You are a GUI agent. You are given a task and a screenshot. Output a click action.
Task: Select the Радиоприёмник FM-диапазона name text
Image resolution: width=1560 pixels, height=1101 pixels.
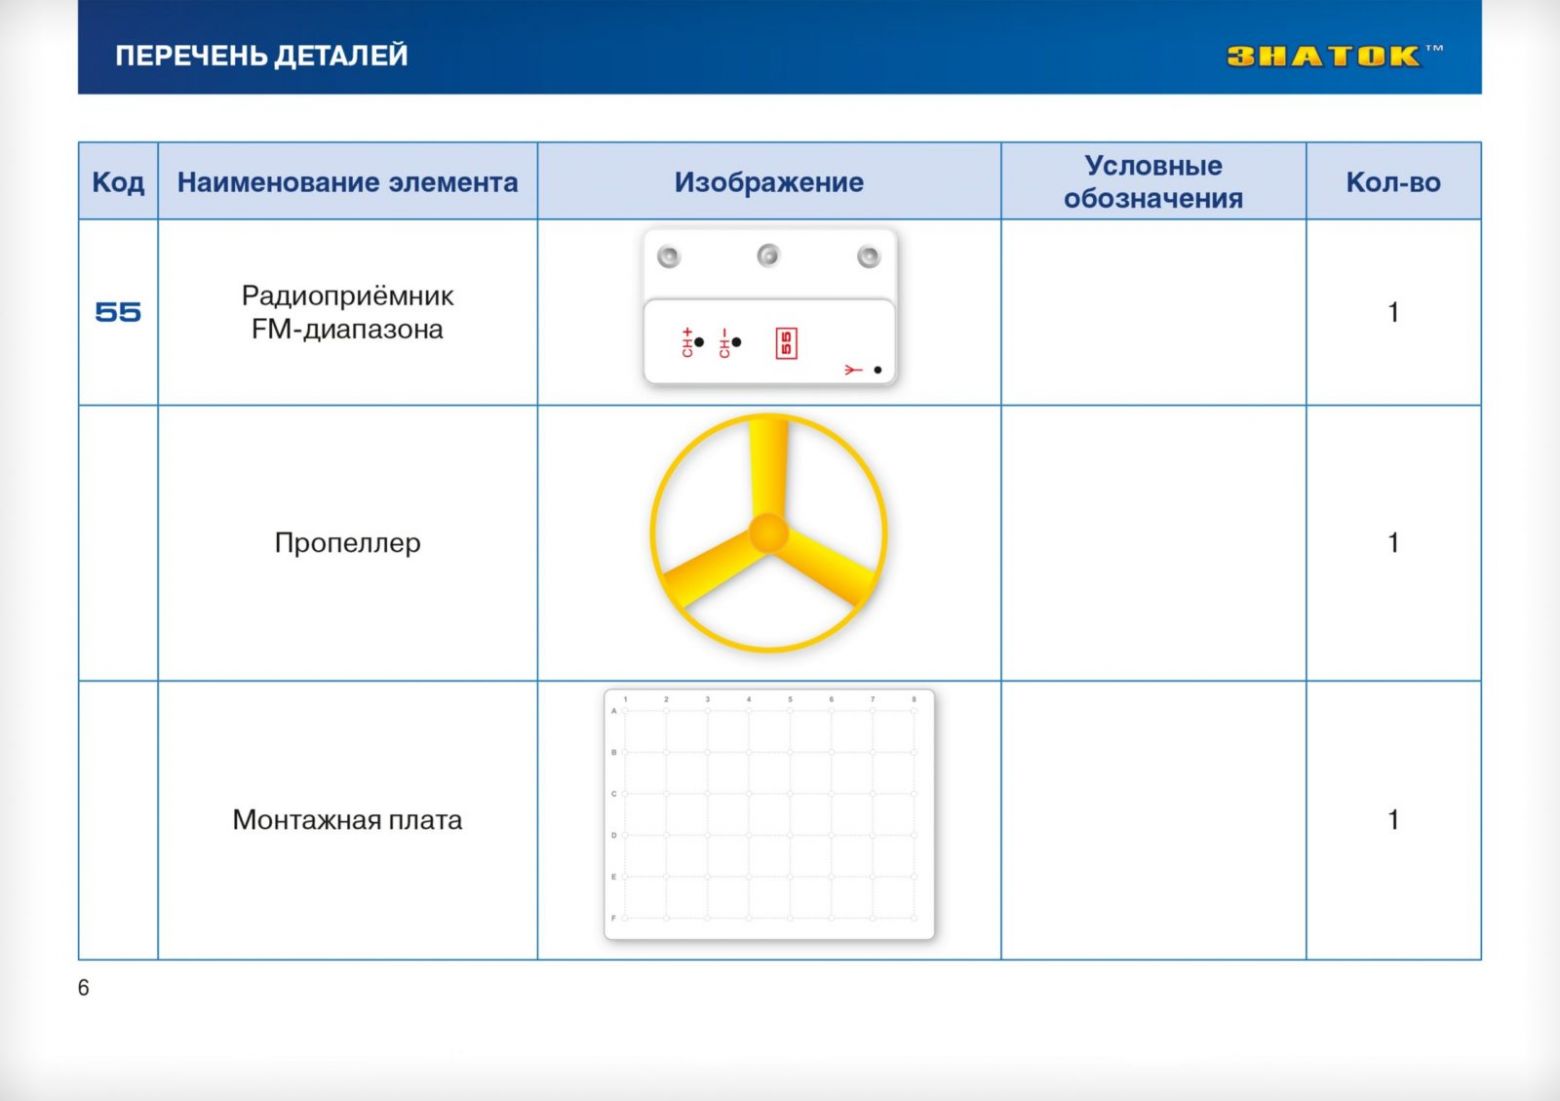(x=347, y=312)
